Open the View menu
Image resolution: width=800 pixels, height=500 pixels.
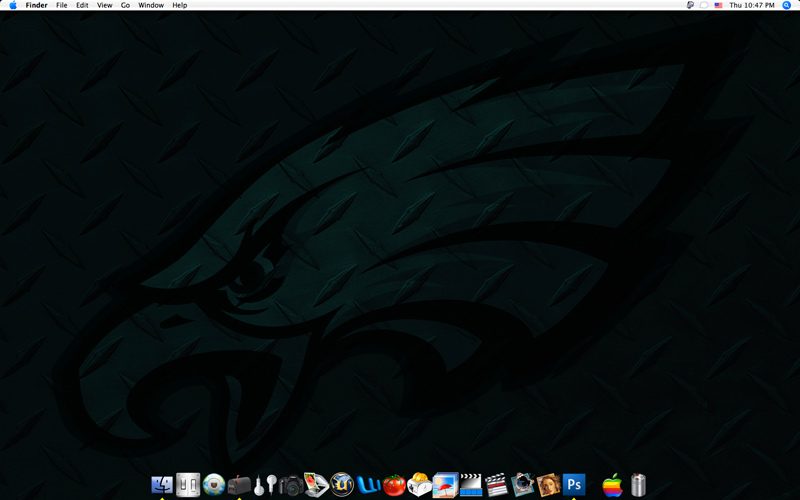tap(105, 5)
